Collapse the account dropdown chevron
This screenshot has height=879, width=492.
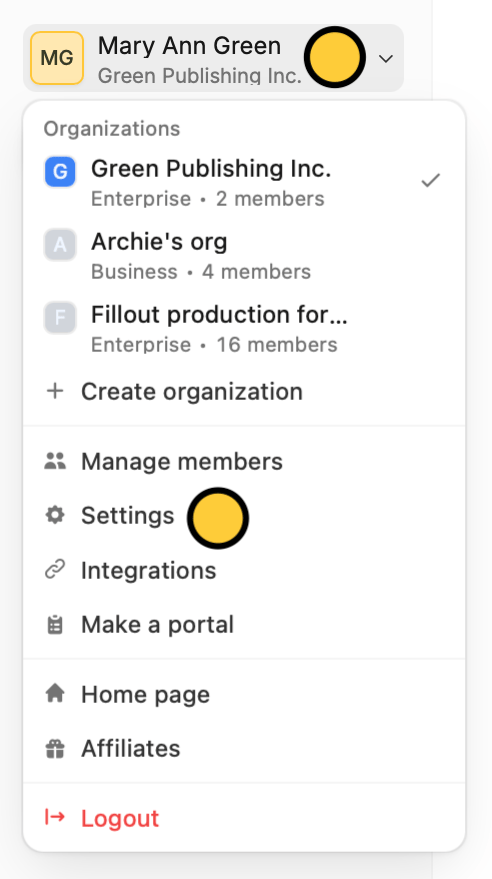(386, 58)
